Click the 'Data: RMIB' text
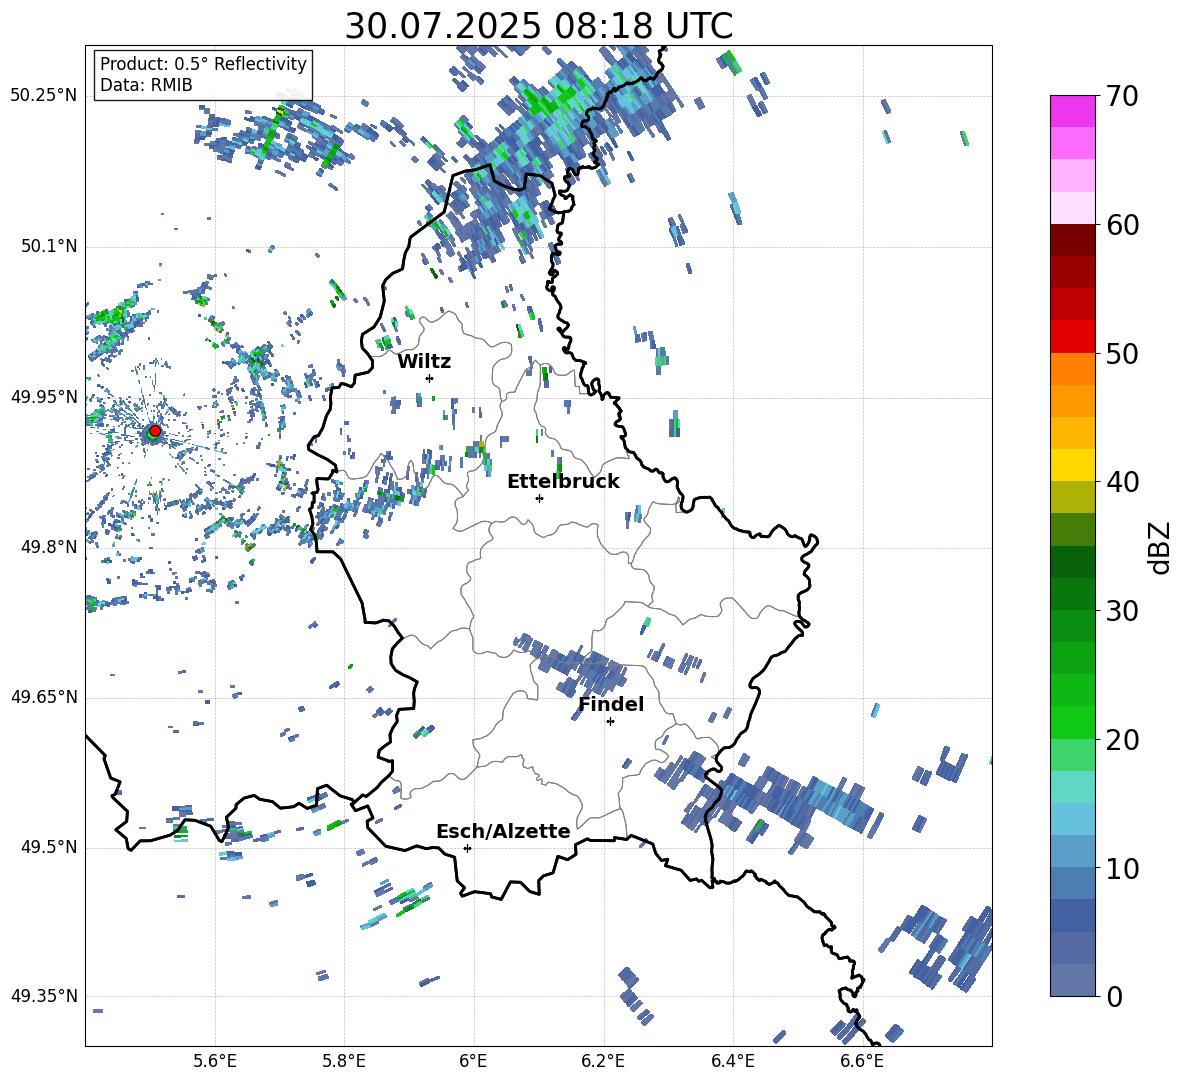This screenshot has width=1184, height=1081. (146, 85)
